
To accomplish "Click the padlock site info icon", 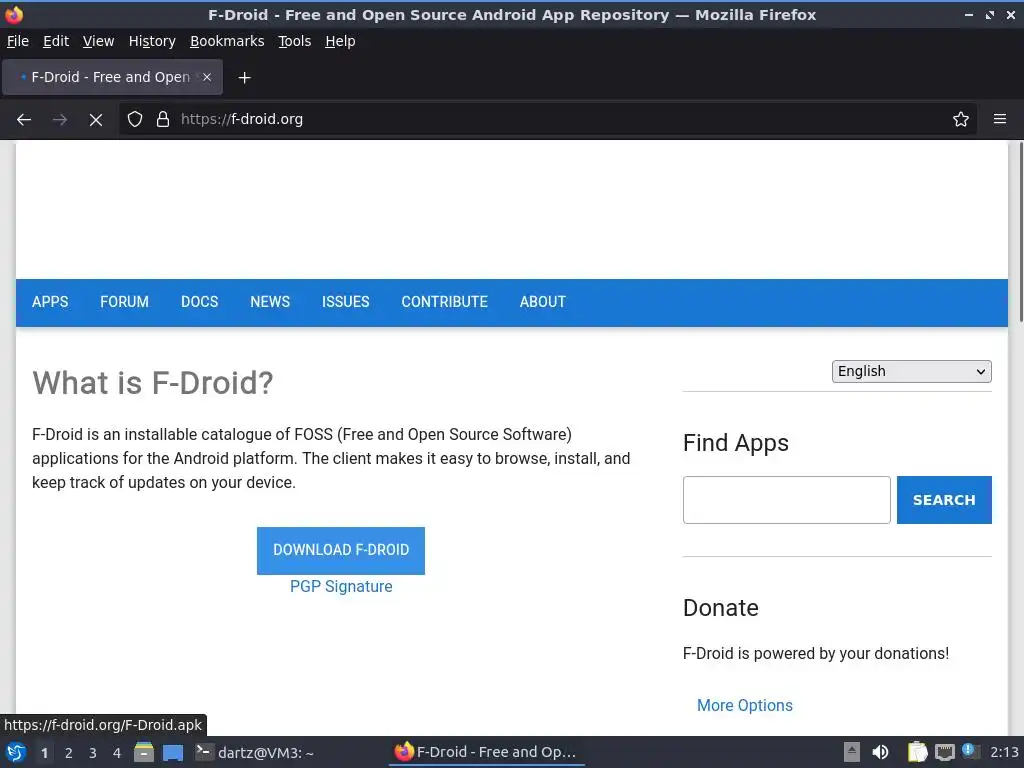I will tap(163, 120).
